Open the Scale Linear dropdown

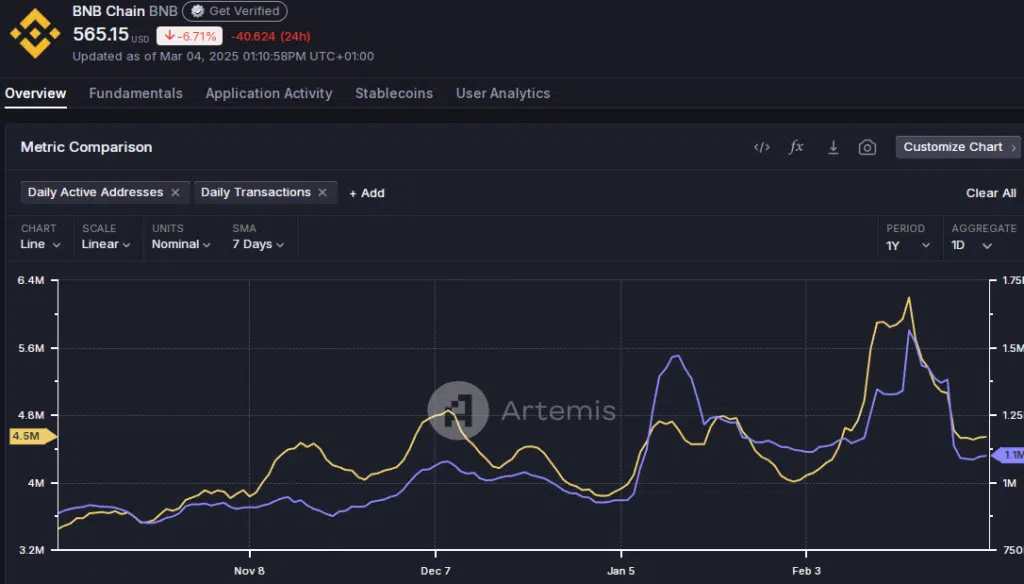106,244
